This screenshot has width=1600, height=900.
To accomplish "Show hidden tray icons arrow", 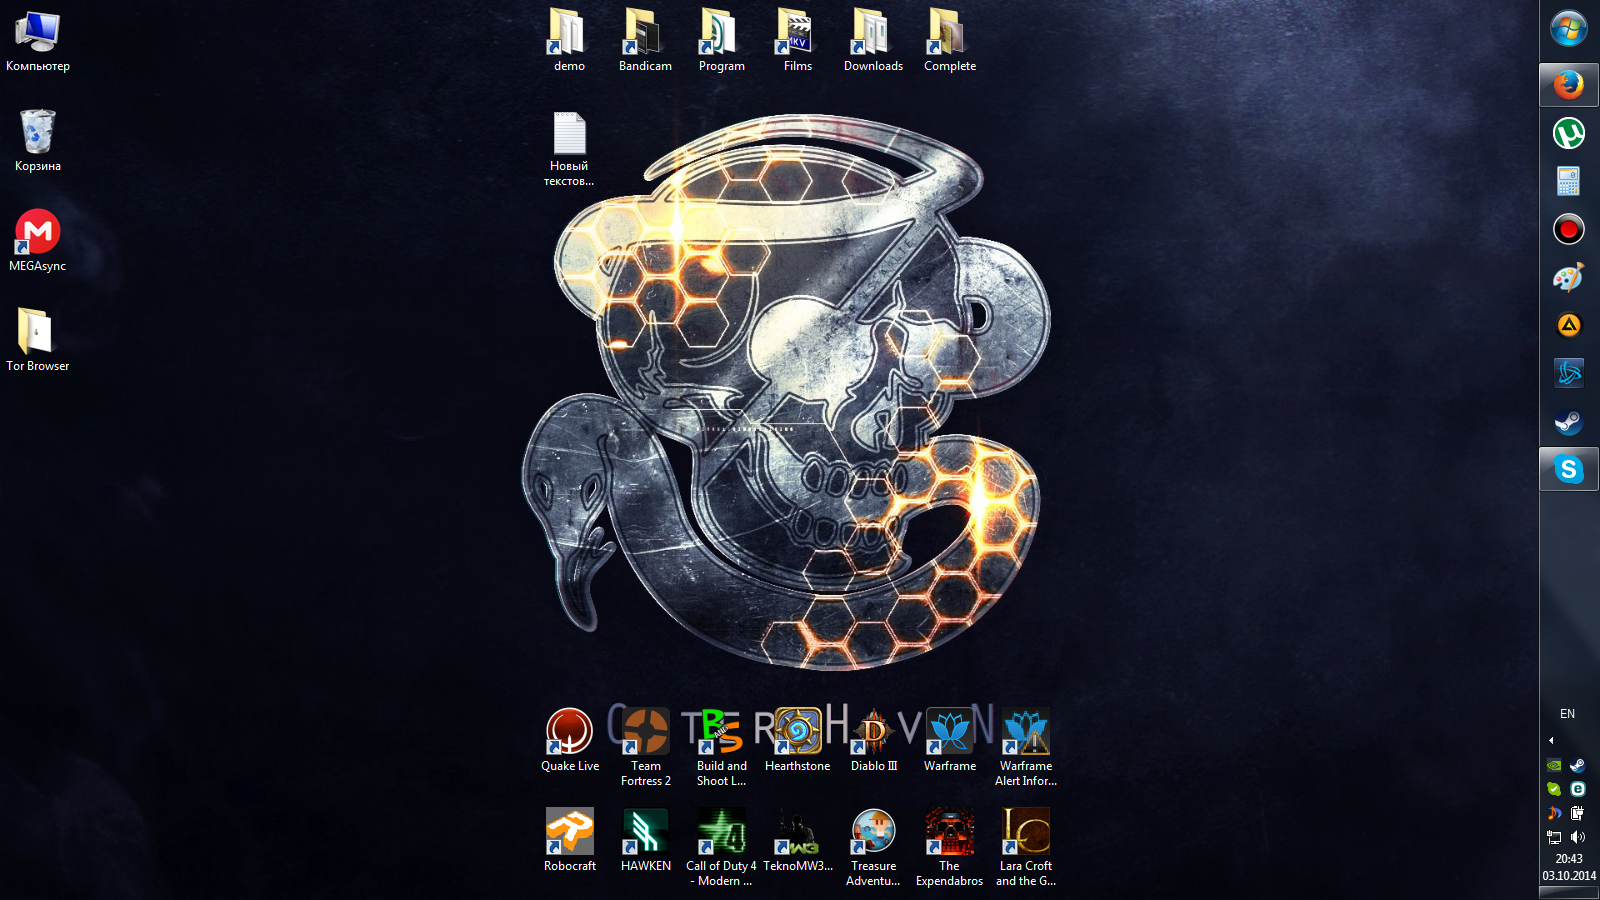I will coord(1551,741).
